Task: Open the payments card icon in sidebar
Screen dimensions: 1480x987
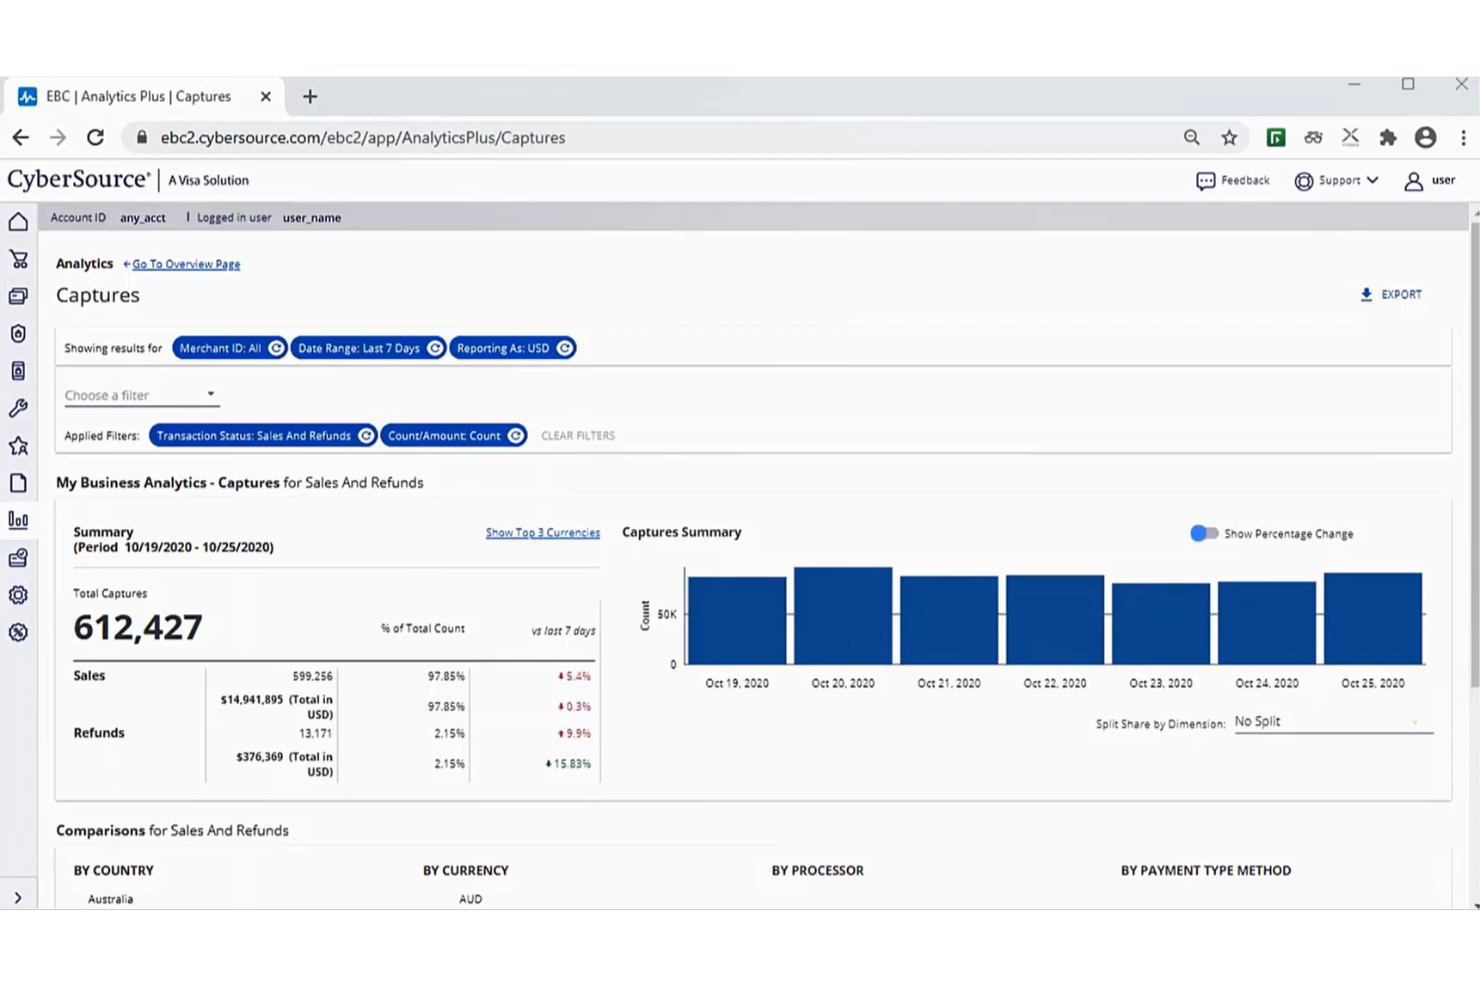Action: tap(18, 295)
